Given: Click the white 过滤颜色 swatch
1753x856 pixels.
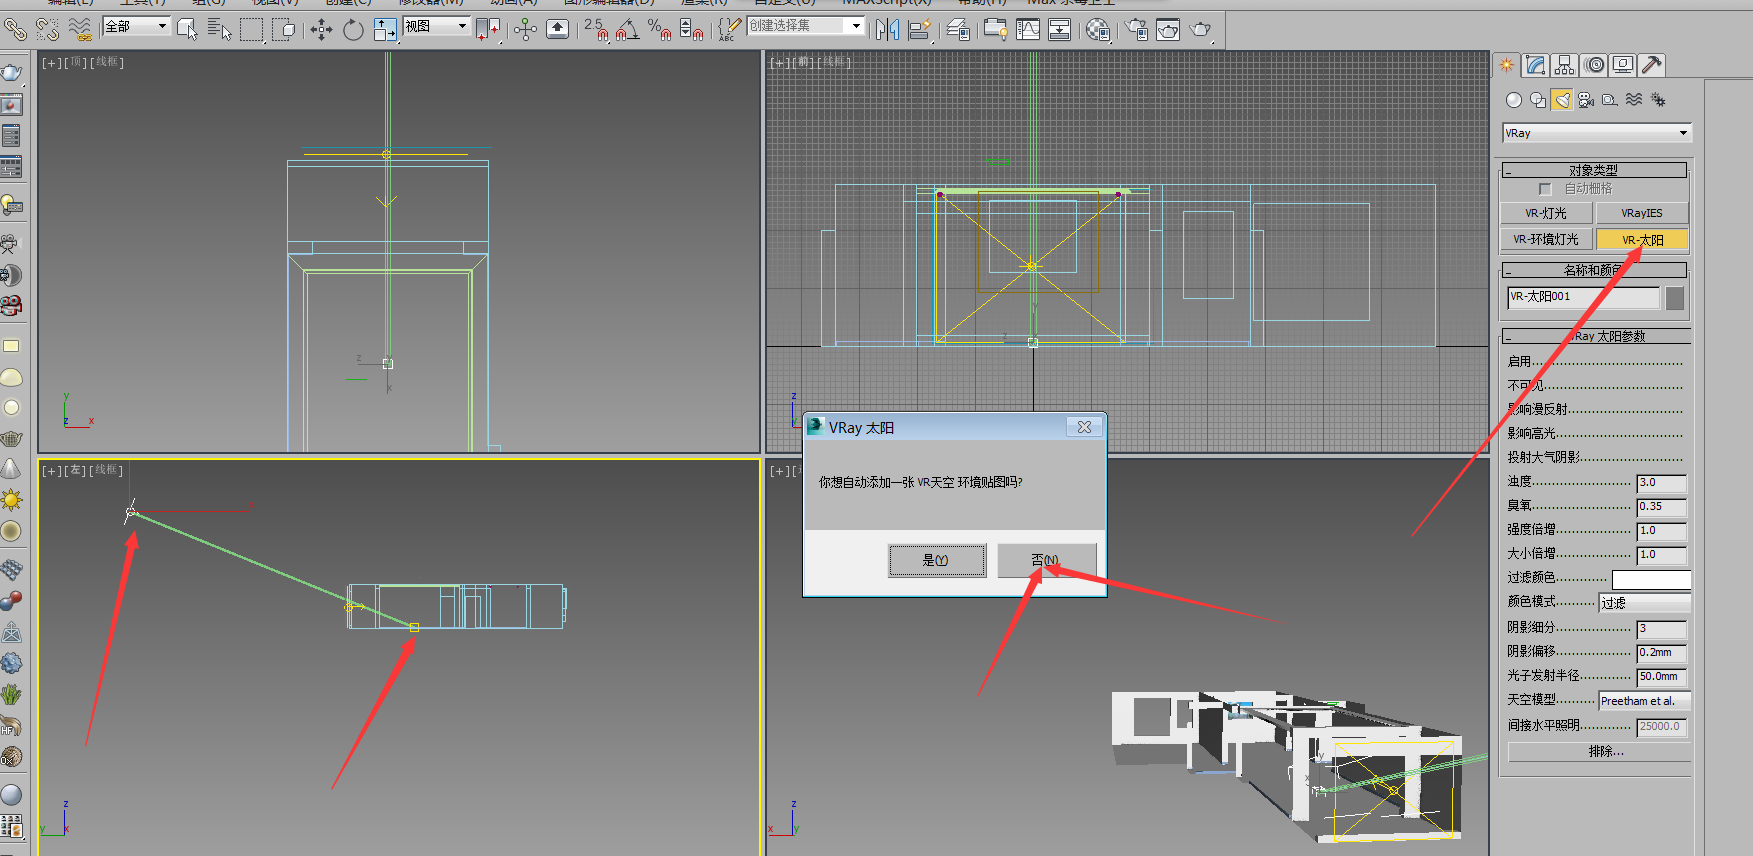Looking at the screenshot, I should (1650, 579).
